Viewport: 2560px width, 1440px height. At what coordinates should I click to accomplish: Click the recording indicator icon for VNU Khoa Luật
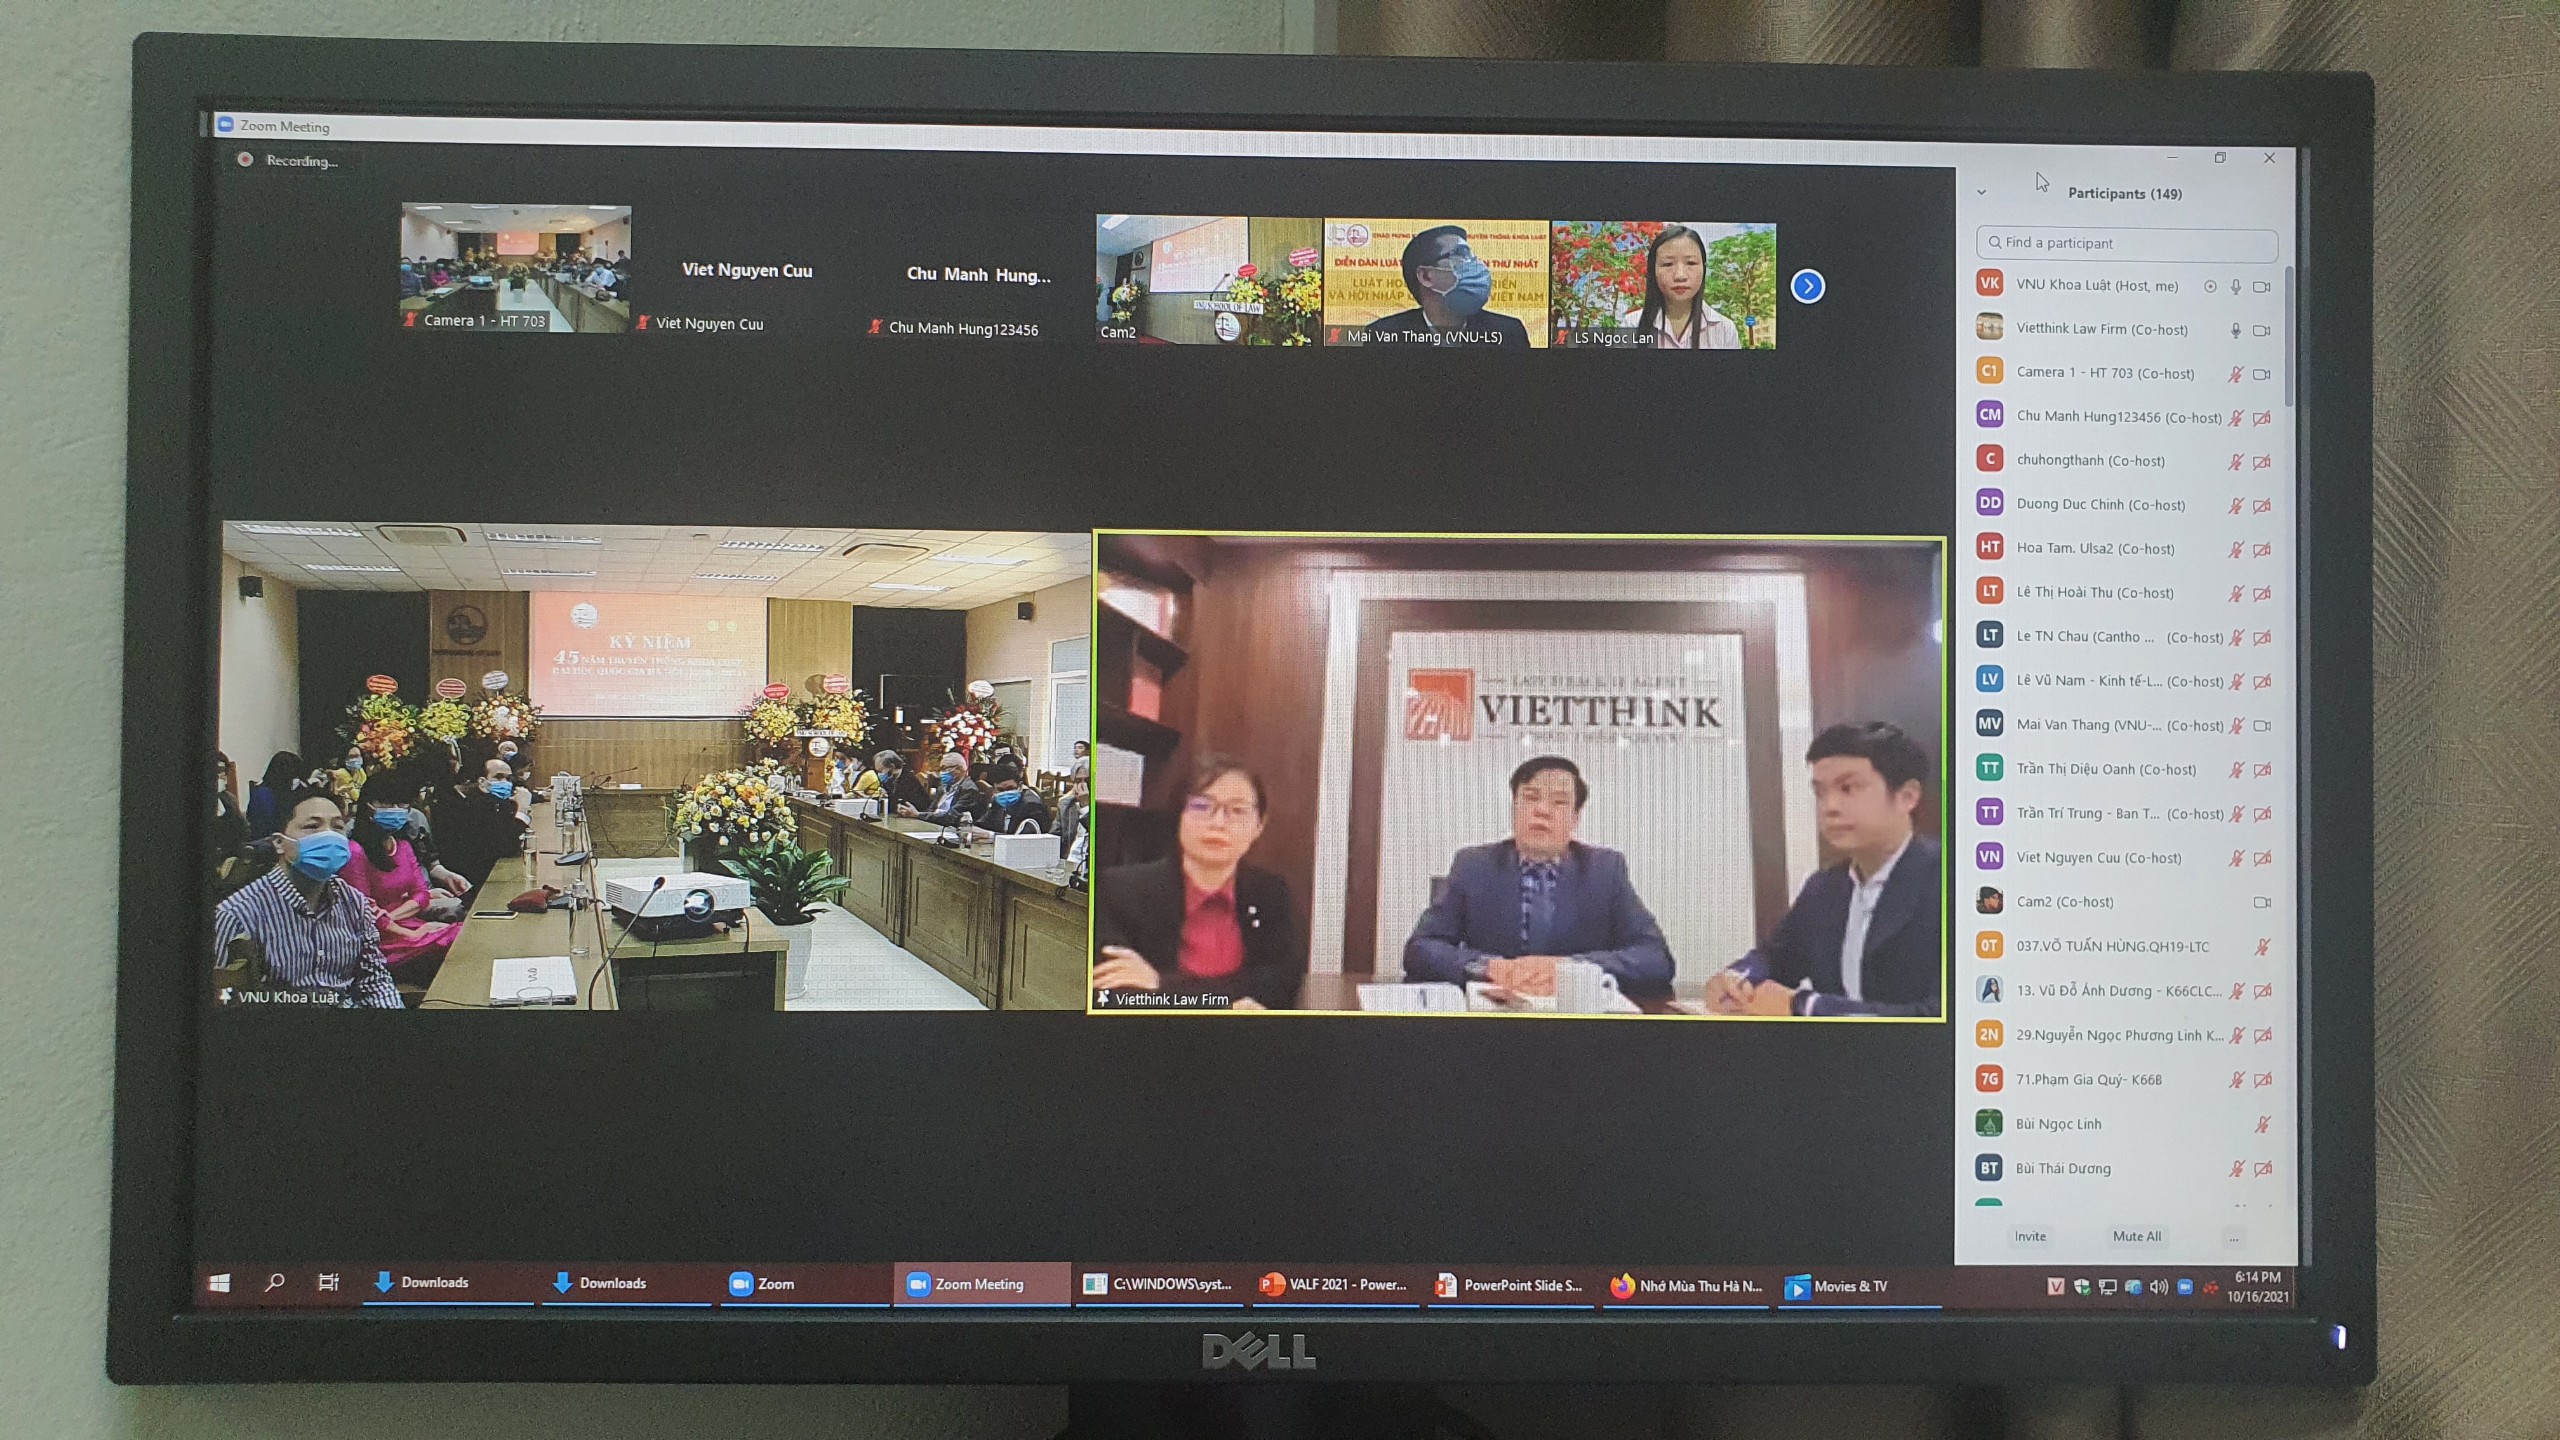coord(2210,286)
